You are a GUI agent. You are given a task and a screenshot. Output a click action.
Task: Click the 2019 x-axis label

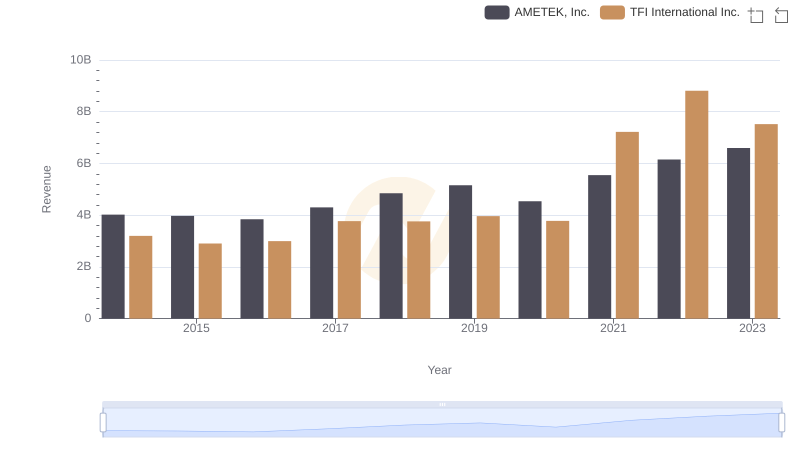[x=474, y=328]
